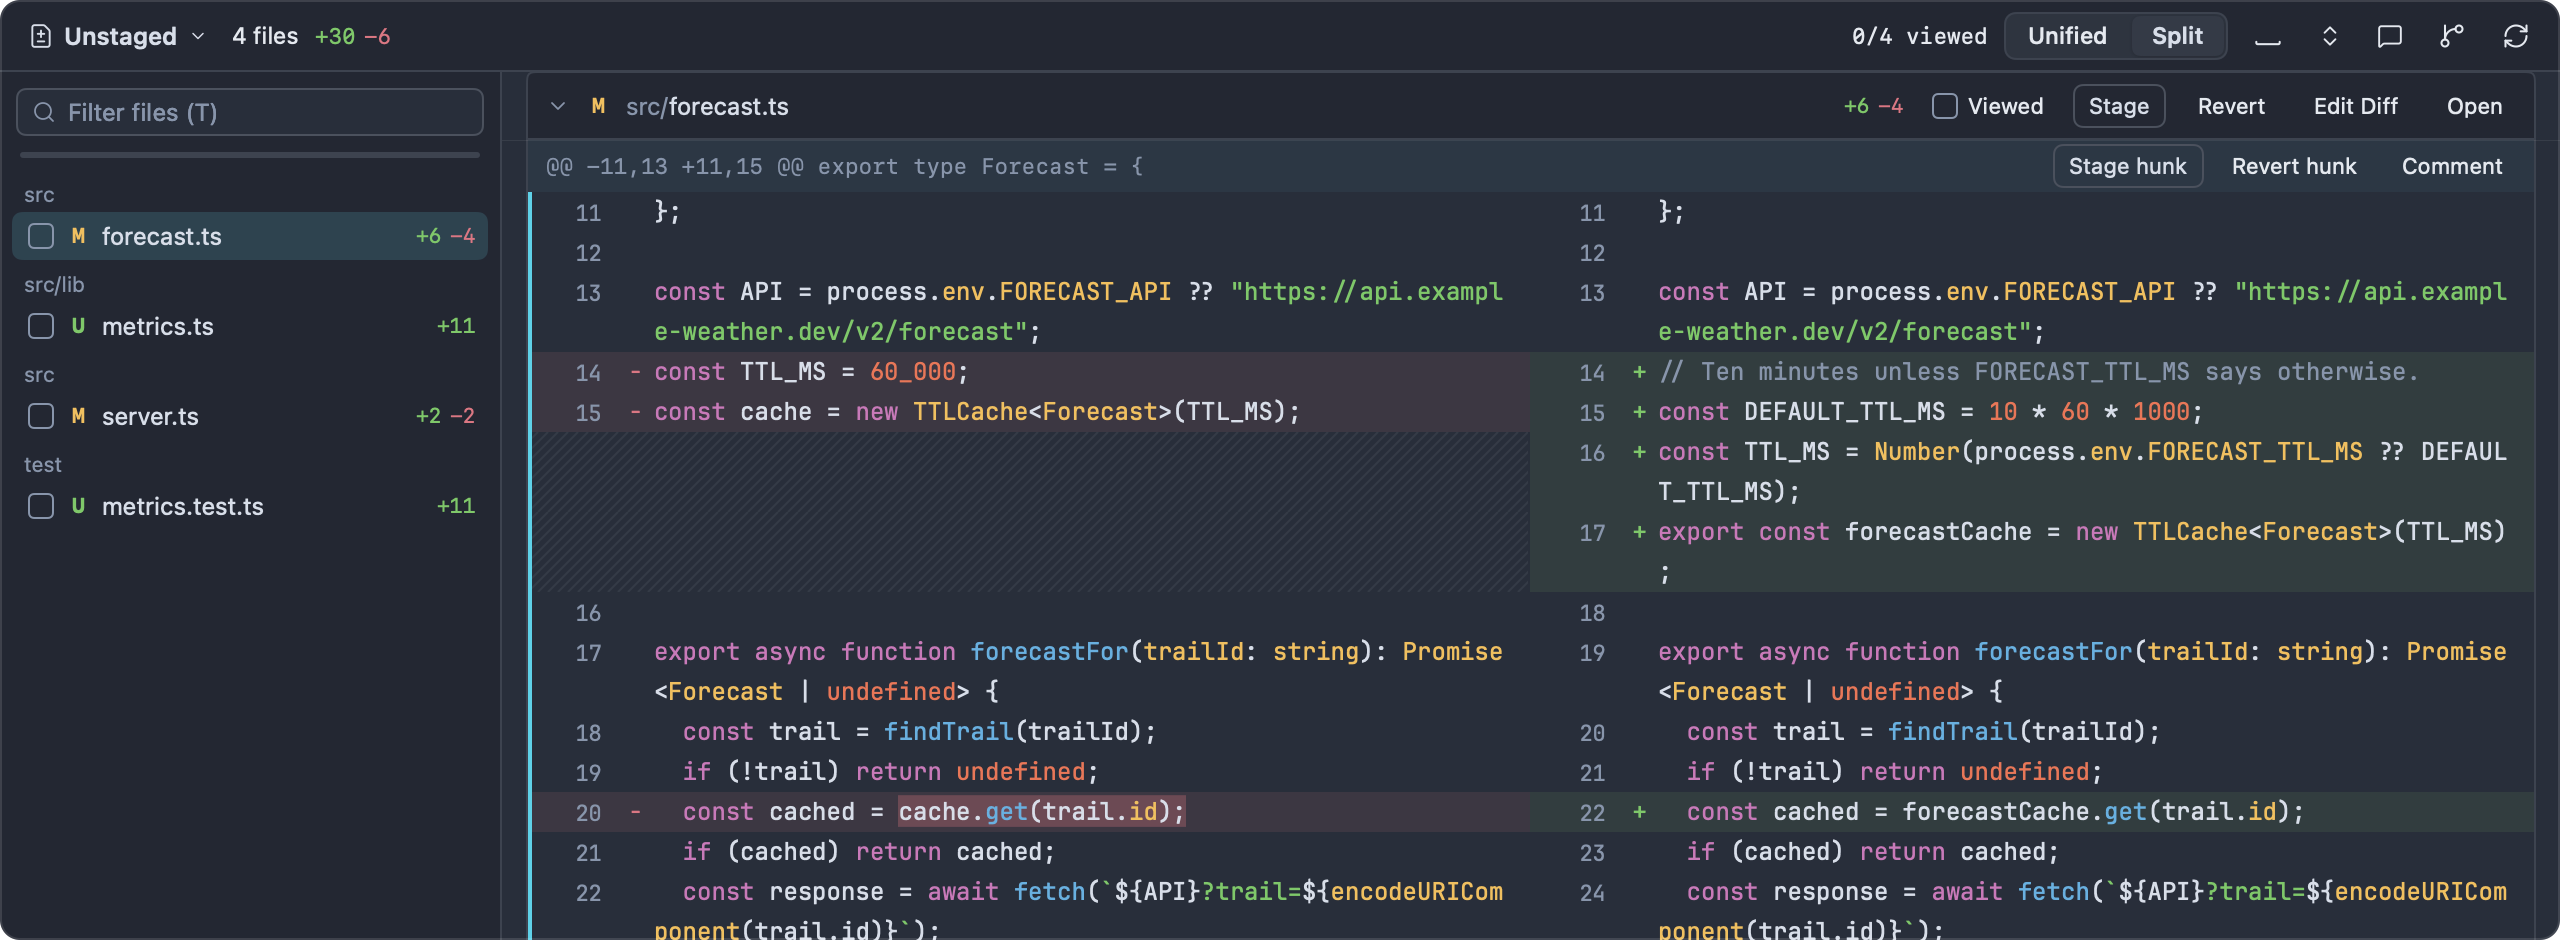Click the 0/4 viewed counter
The image size is (2560, 940).
pyautogui.click(x=1919, y=37)
